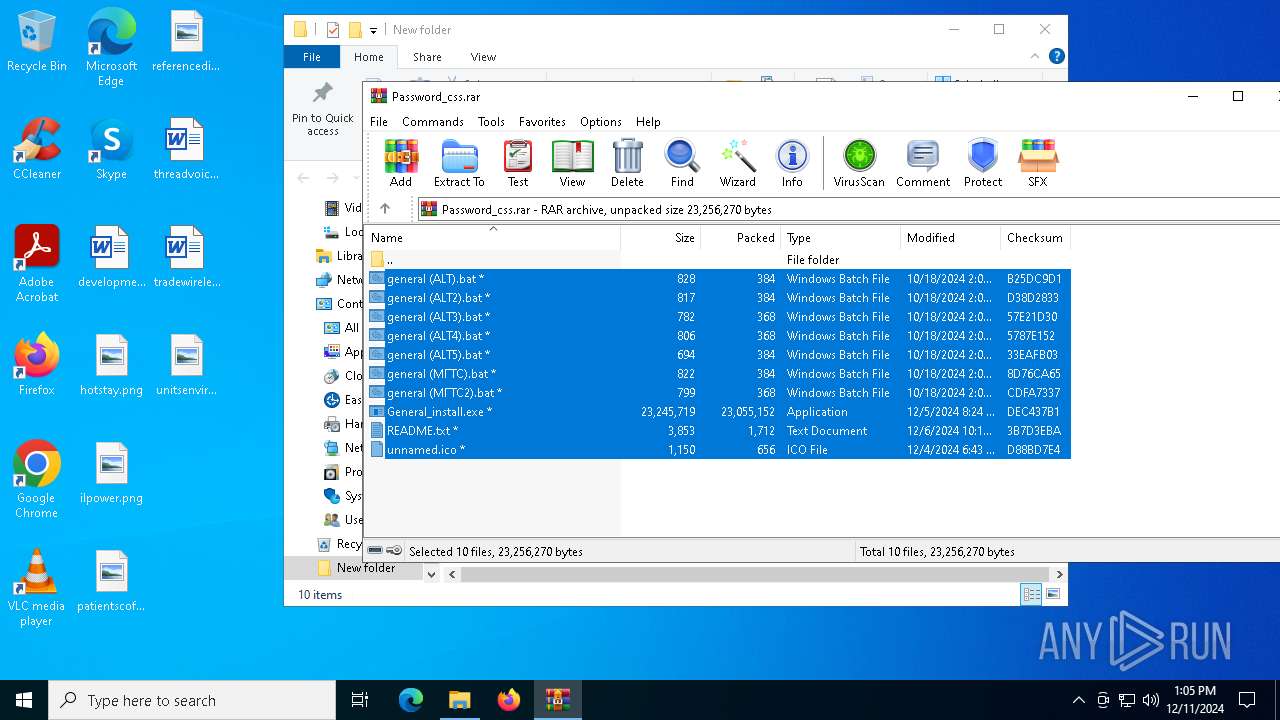The width and height of the screenshot is (1280, 720).
Task: Switch Explorer to large icons view
Action: pyautogui.click(x=1052, y=595)
